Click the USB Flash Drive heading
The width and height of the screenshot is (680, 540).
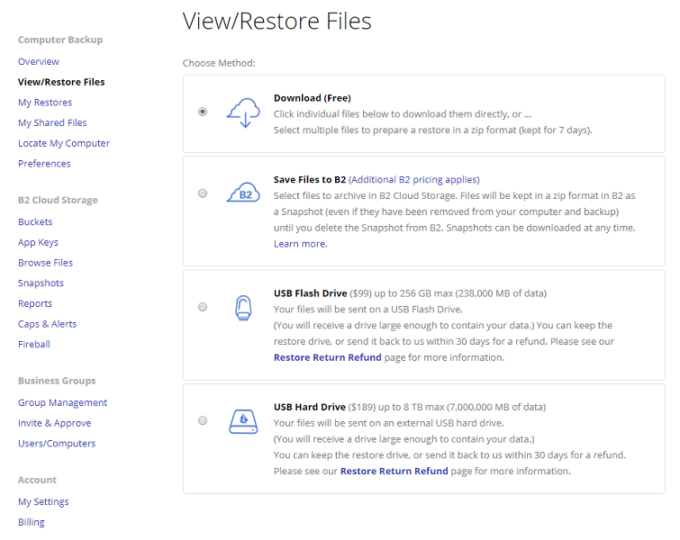[x=310, y=293]
